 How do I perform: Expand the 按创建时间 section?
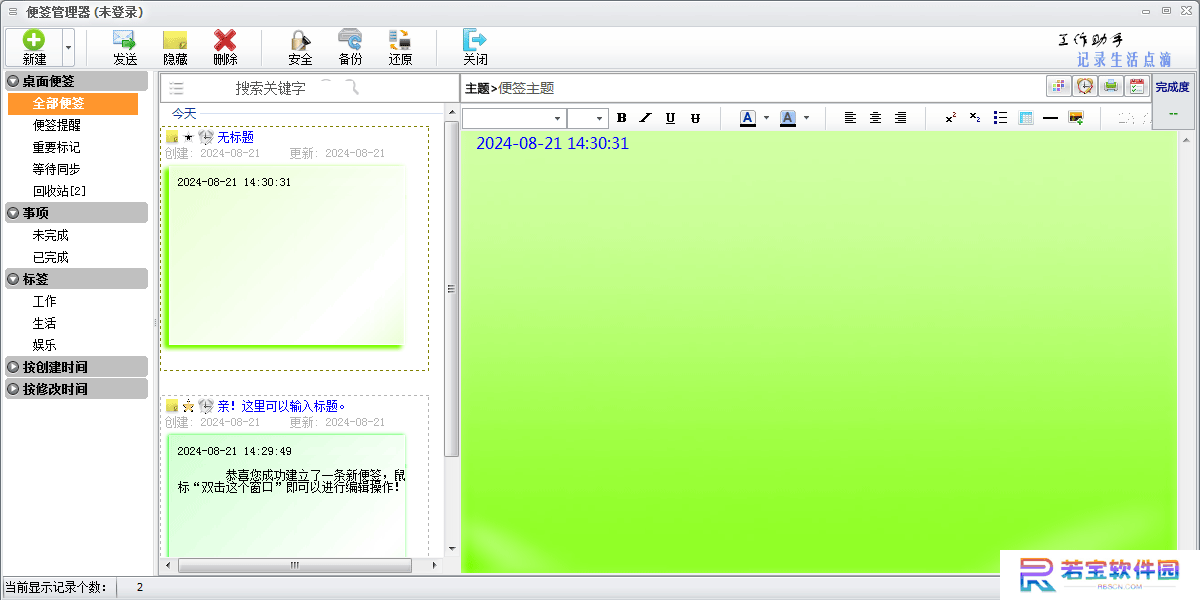[x=14, y=367]
